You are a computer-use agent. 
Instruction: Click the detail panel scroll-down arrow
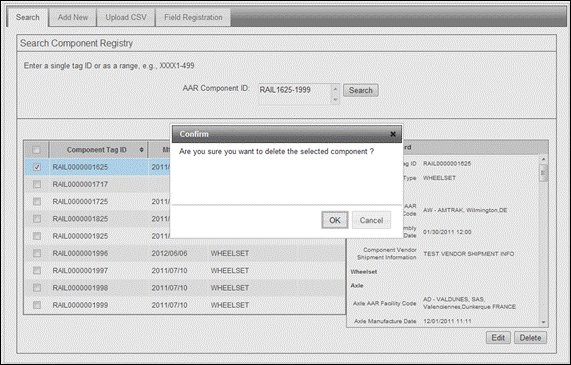point(543,322)
